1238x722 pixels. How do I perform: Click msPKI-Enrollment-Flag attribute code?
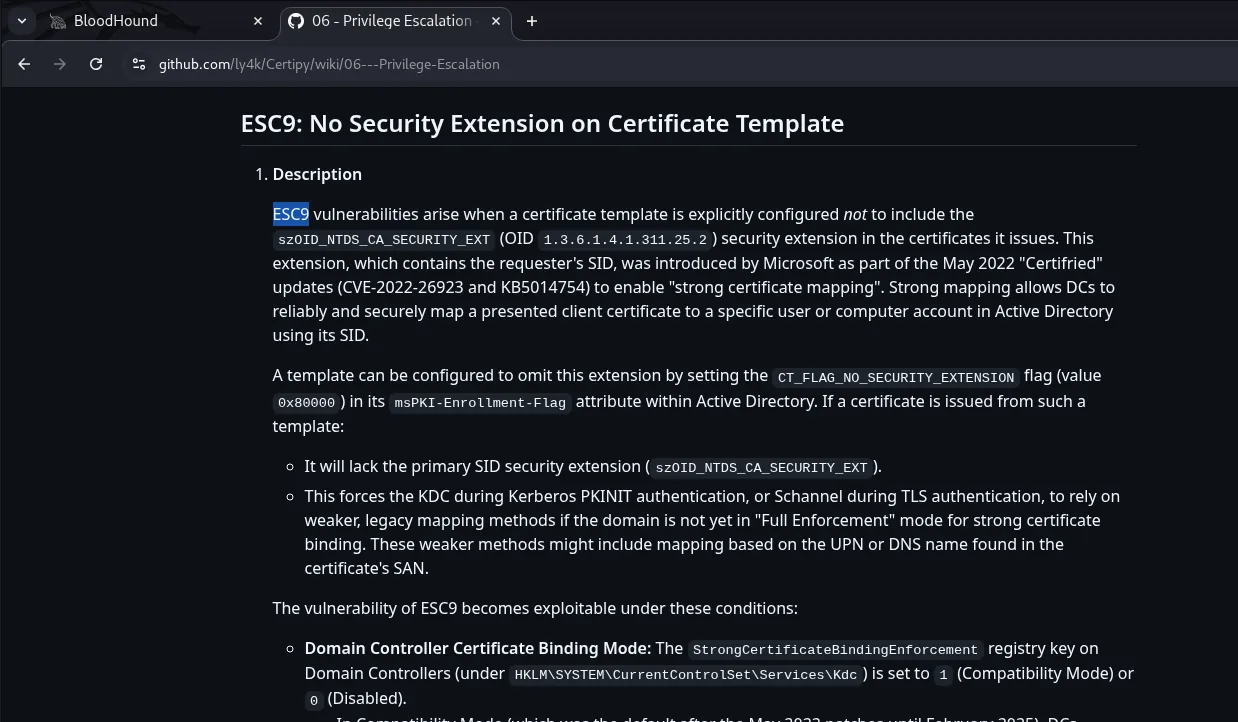coord(480,402)
